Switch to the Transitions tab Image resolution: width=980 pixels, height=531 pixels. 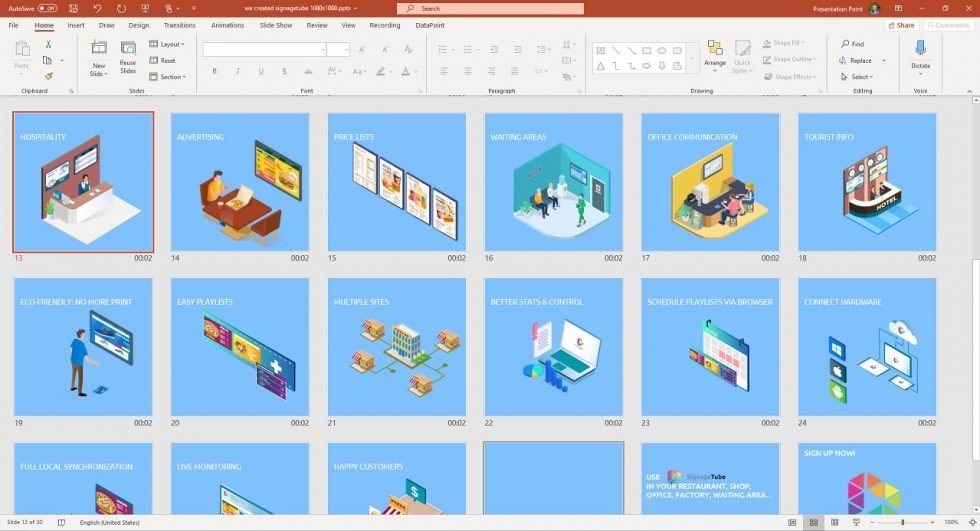pos(179,26)
